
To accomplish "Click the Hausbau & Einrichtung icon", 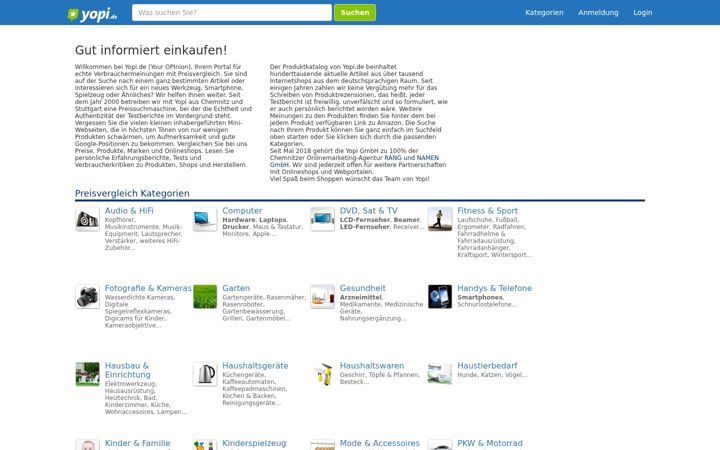I will coord(87,374).
